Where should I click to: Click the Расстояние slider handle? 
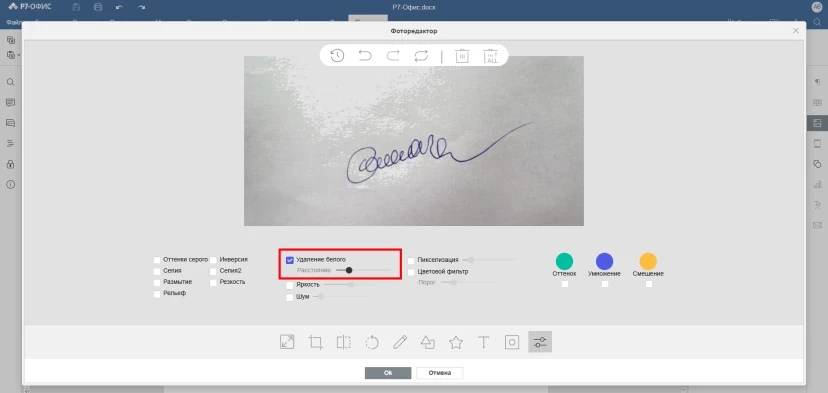[349, 270]
